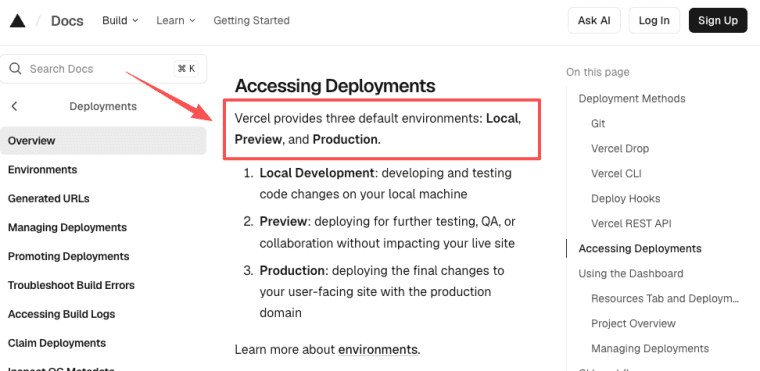Image resolution: width=760 pixels, height=371 pixels.
Task: Click the Docs header link
Action: point(67,21)
